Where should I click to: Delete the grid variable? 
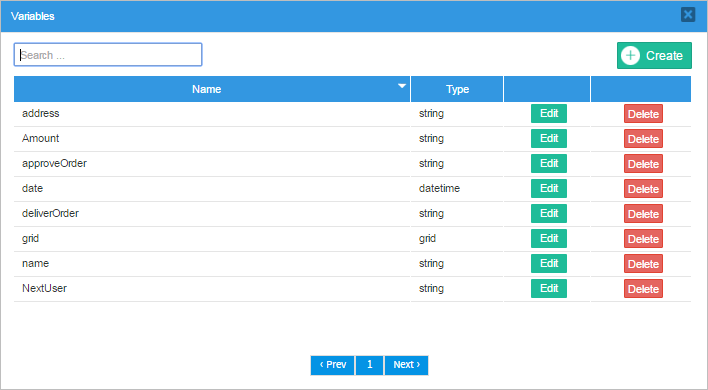point(643,238)
